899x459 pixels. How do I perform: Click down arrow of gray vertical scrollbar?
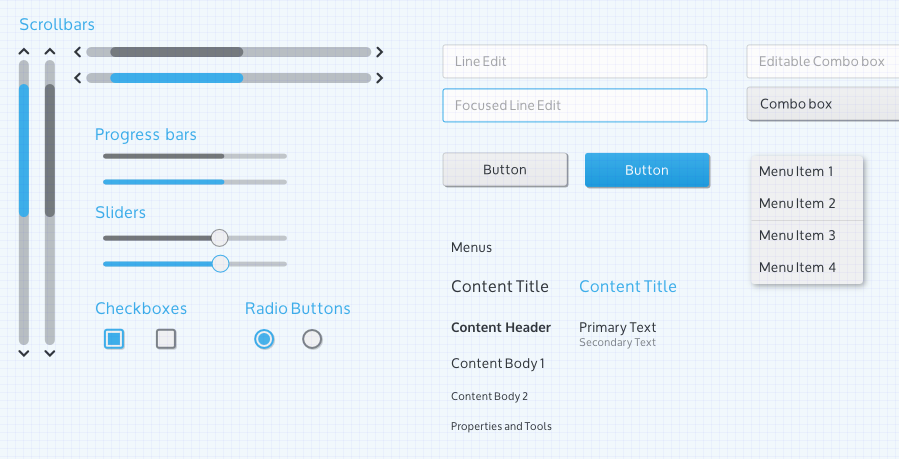pos(49,353)
